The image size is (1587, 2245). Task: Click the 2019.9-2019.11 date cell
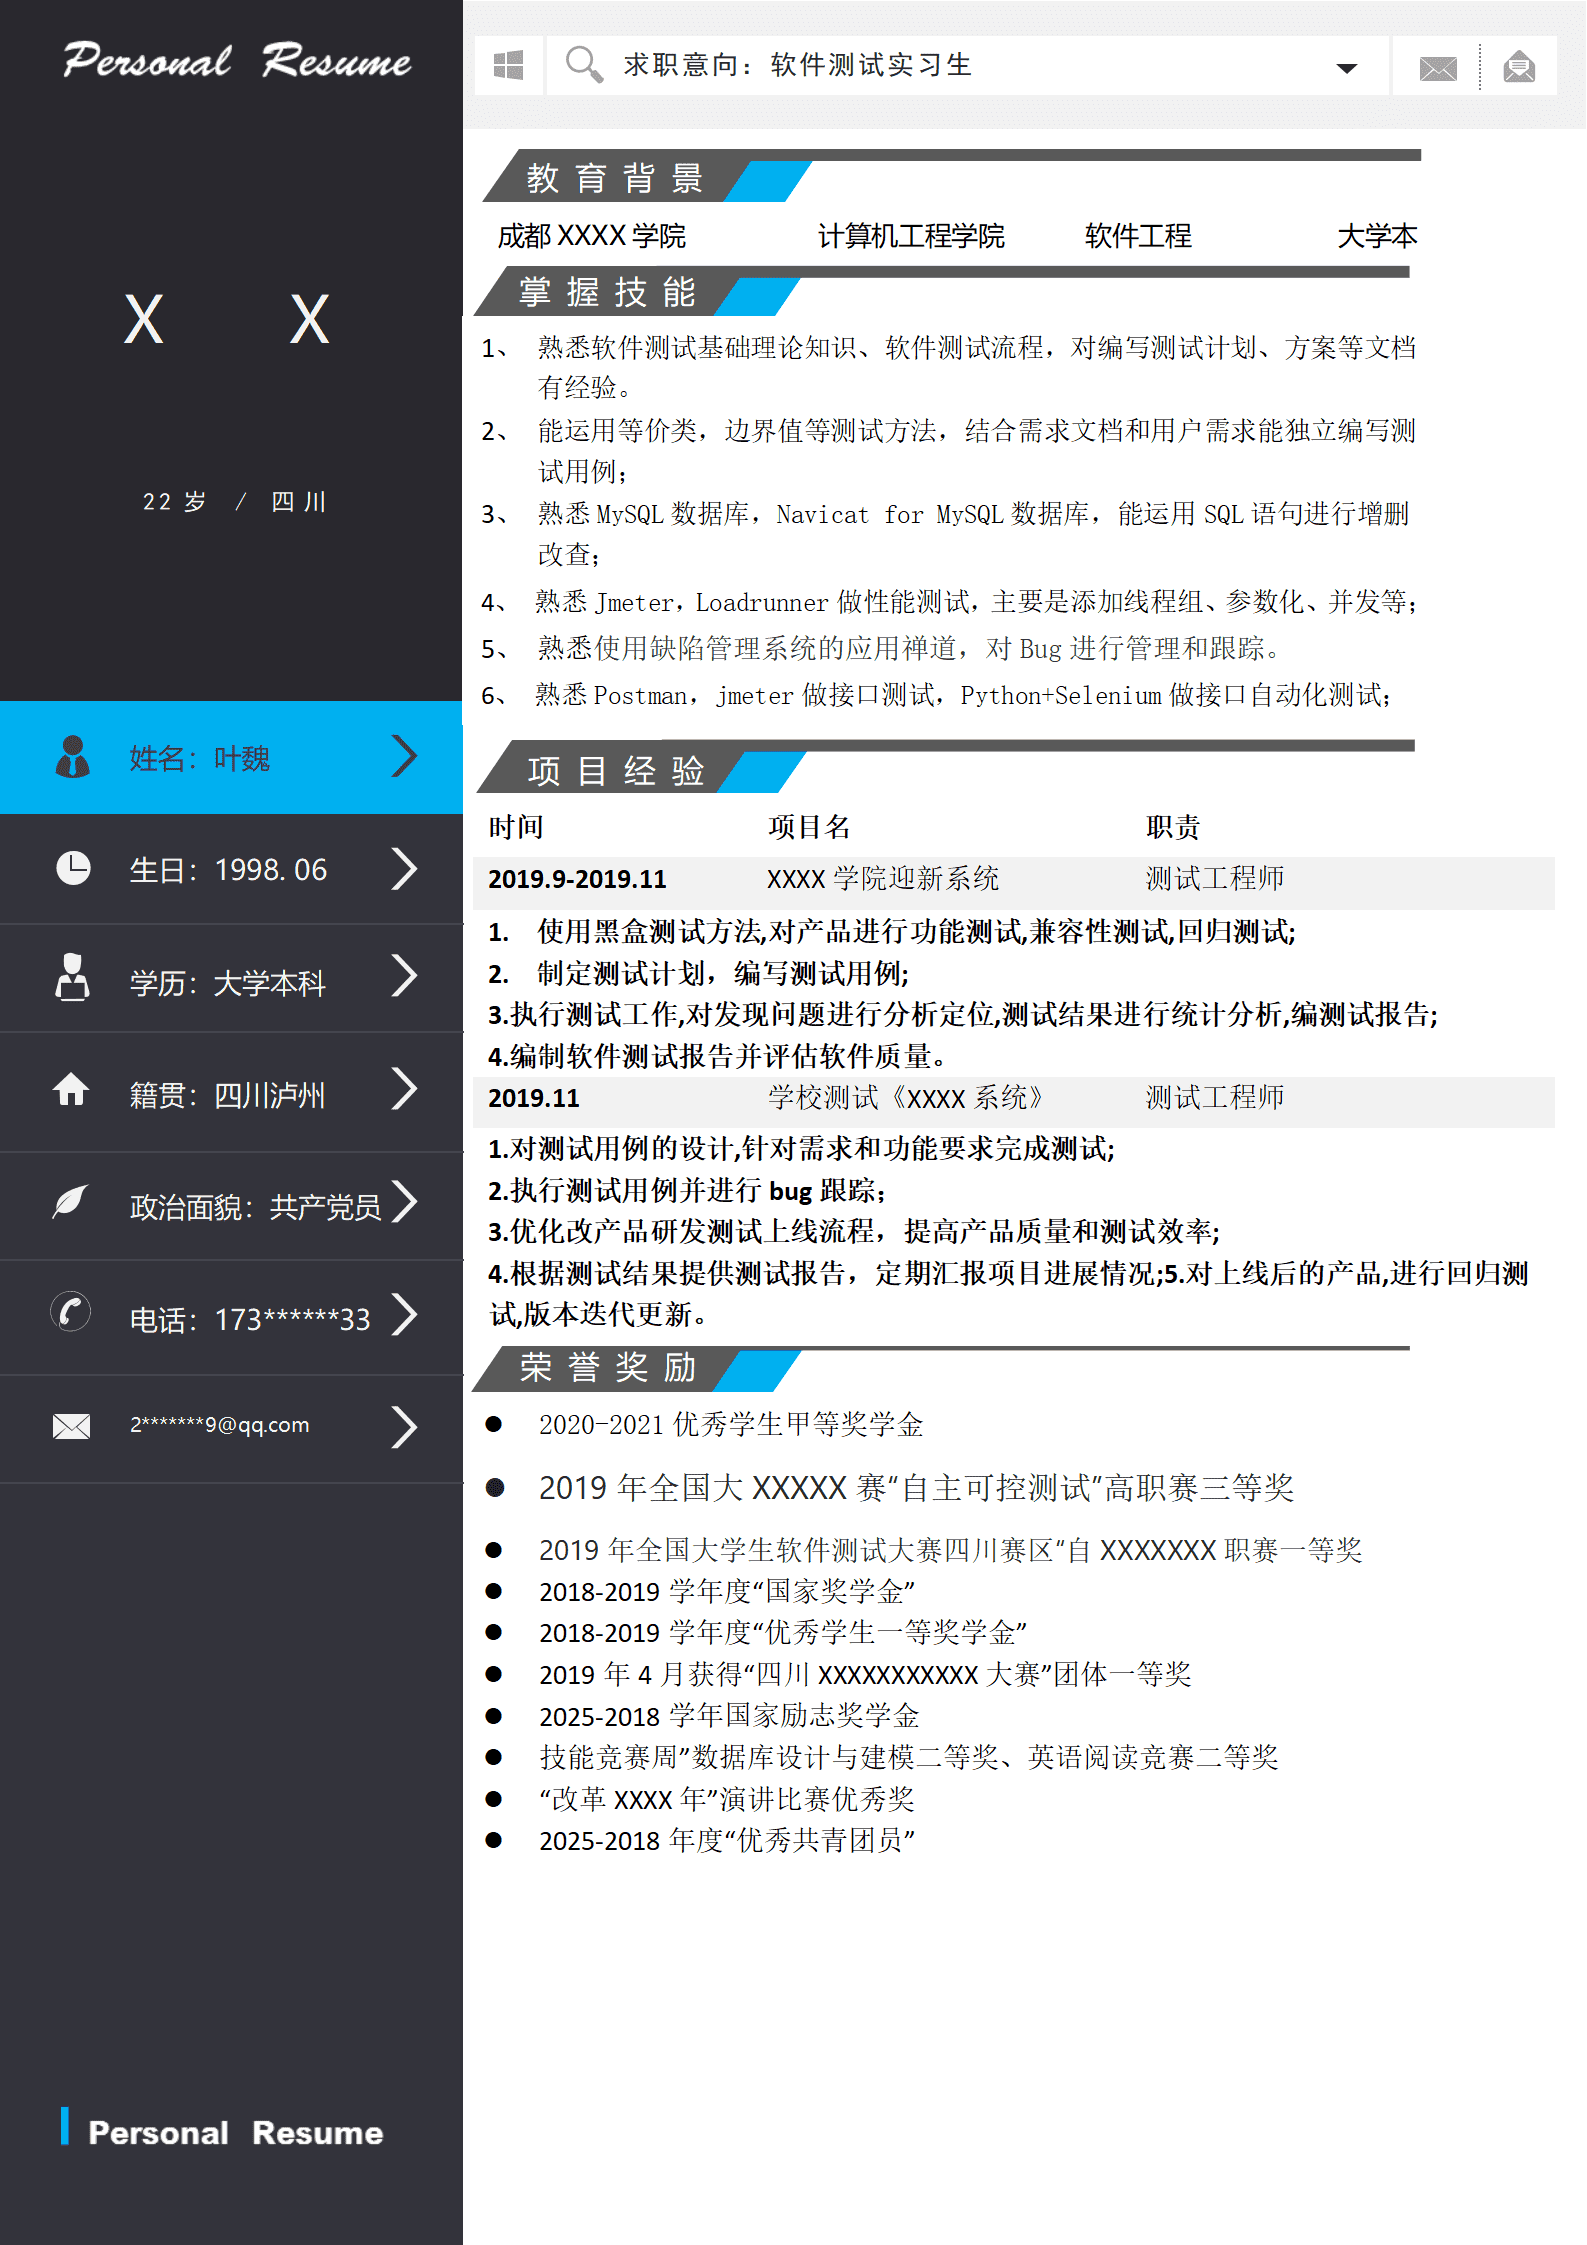click(577, 879)
